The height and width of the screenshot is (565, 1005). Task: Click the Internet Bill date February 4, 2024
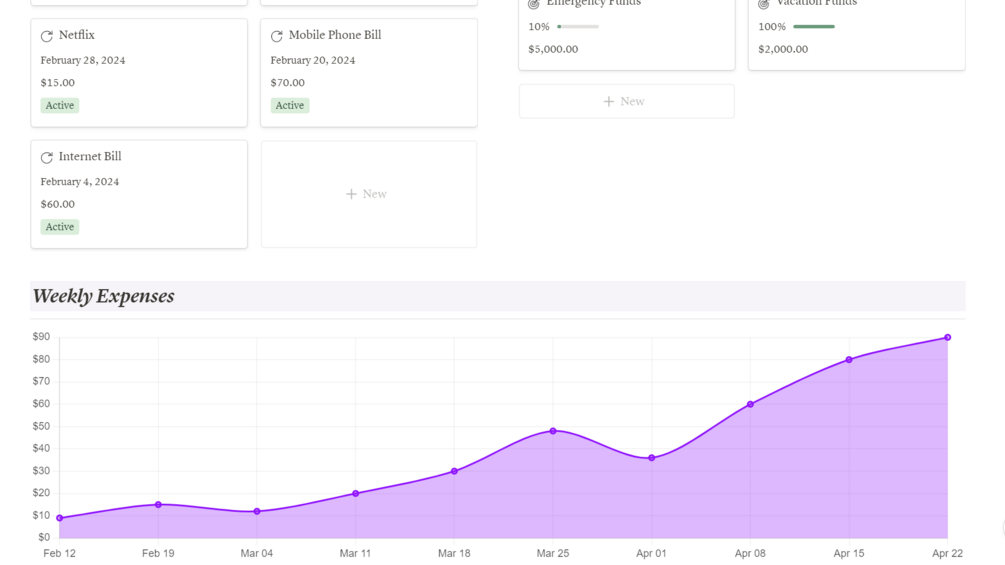(79, 182)
